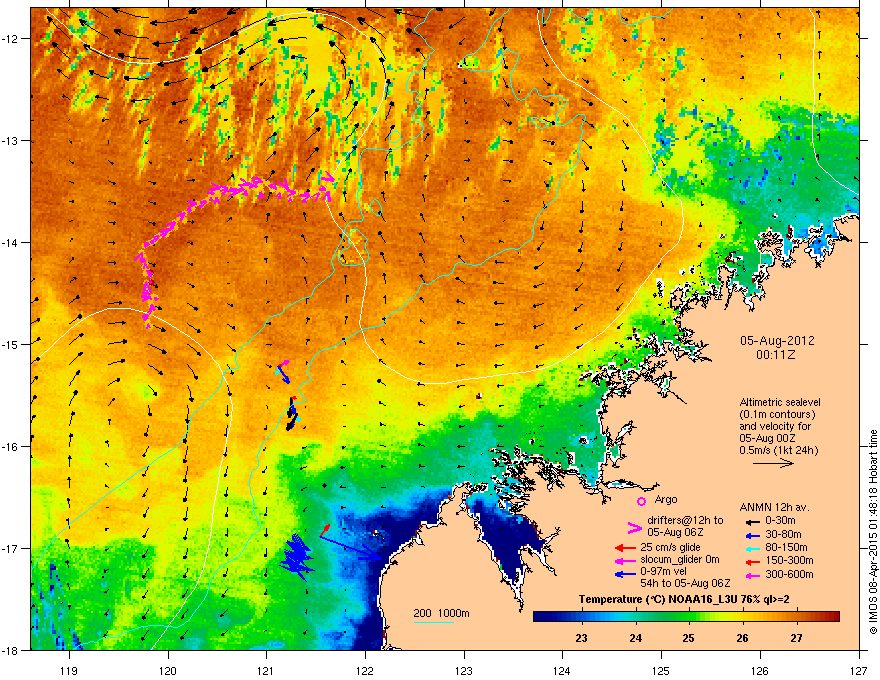This screenshot has height=680, width=880.
Task: Click the '0-97m vel' legend label
Action: pyautogui.click(x=664, y=573)
